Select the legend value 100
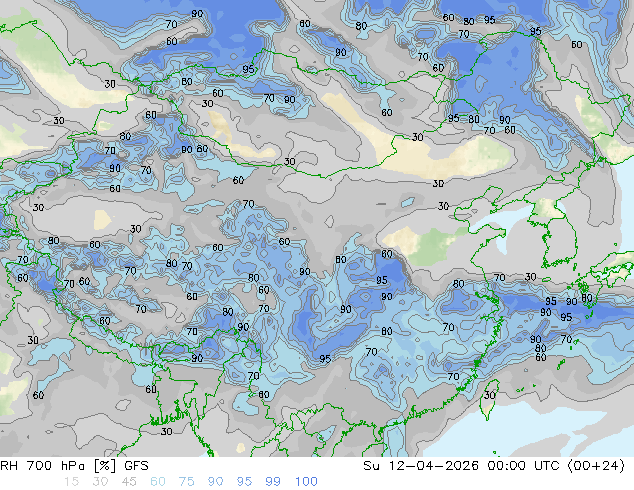This screenshot has width=634, height=490. [306, 482]
